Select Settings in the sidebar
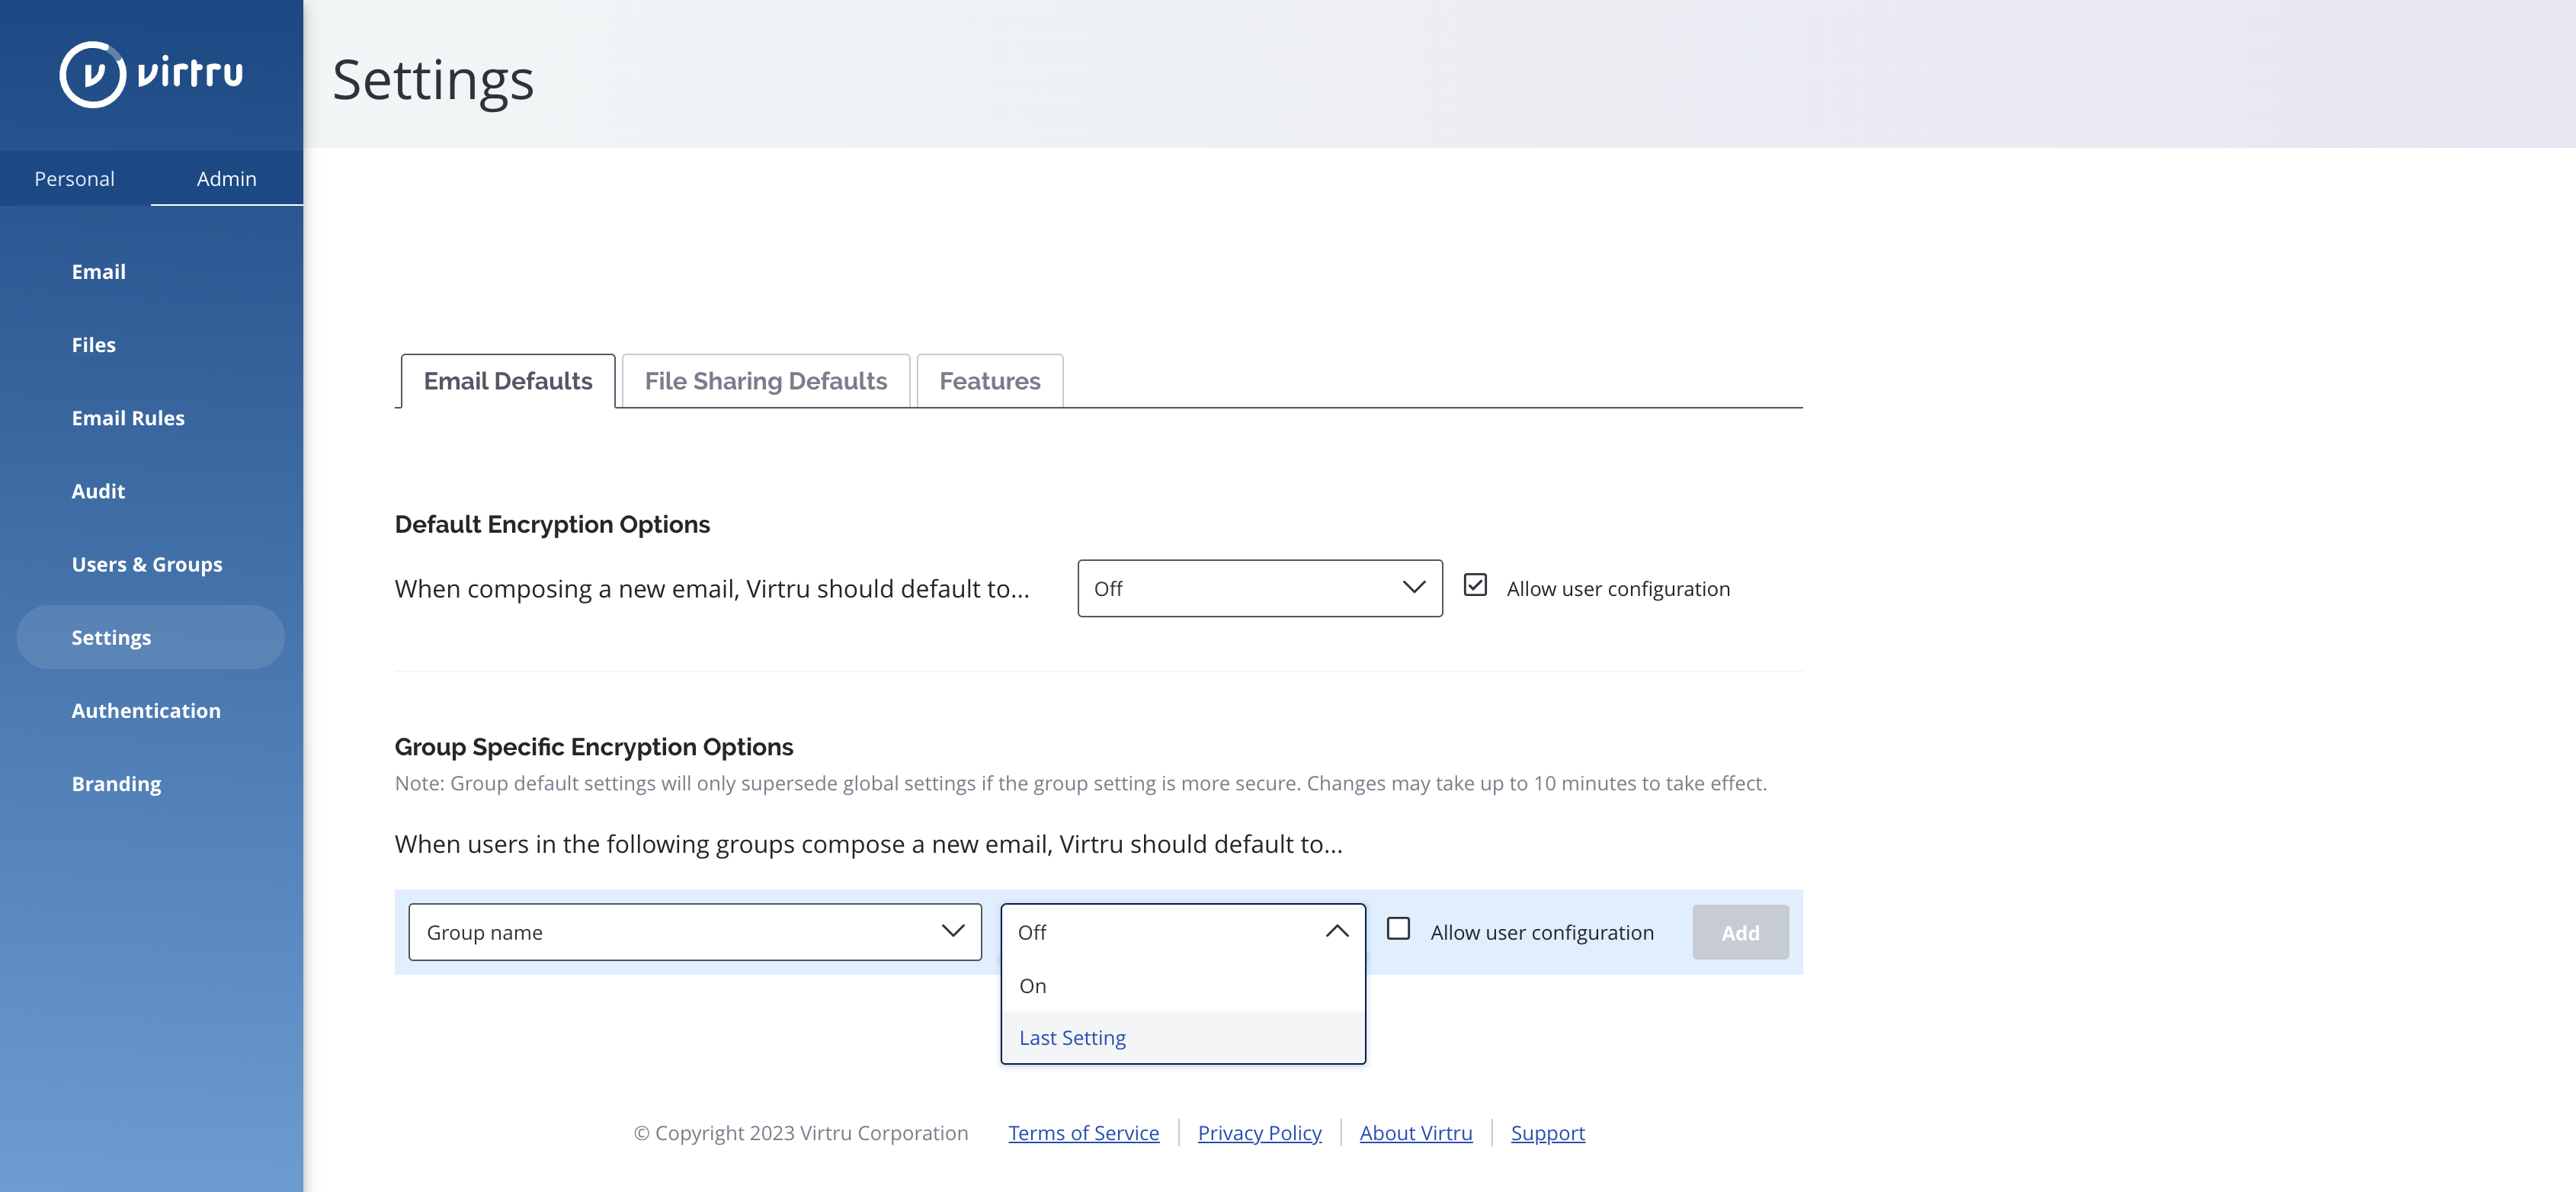 tap(151, 637)
